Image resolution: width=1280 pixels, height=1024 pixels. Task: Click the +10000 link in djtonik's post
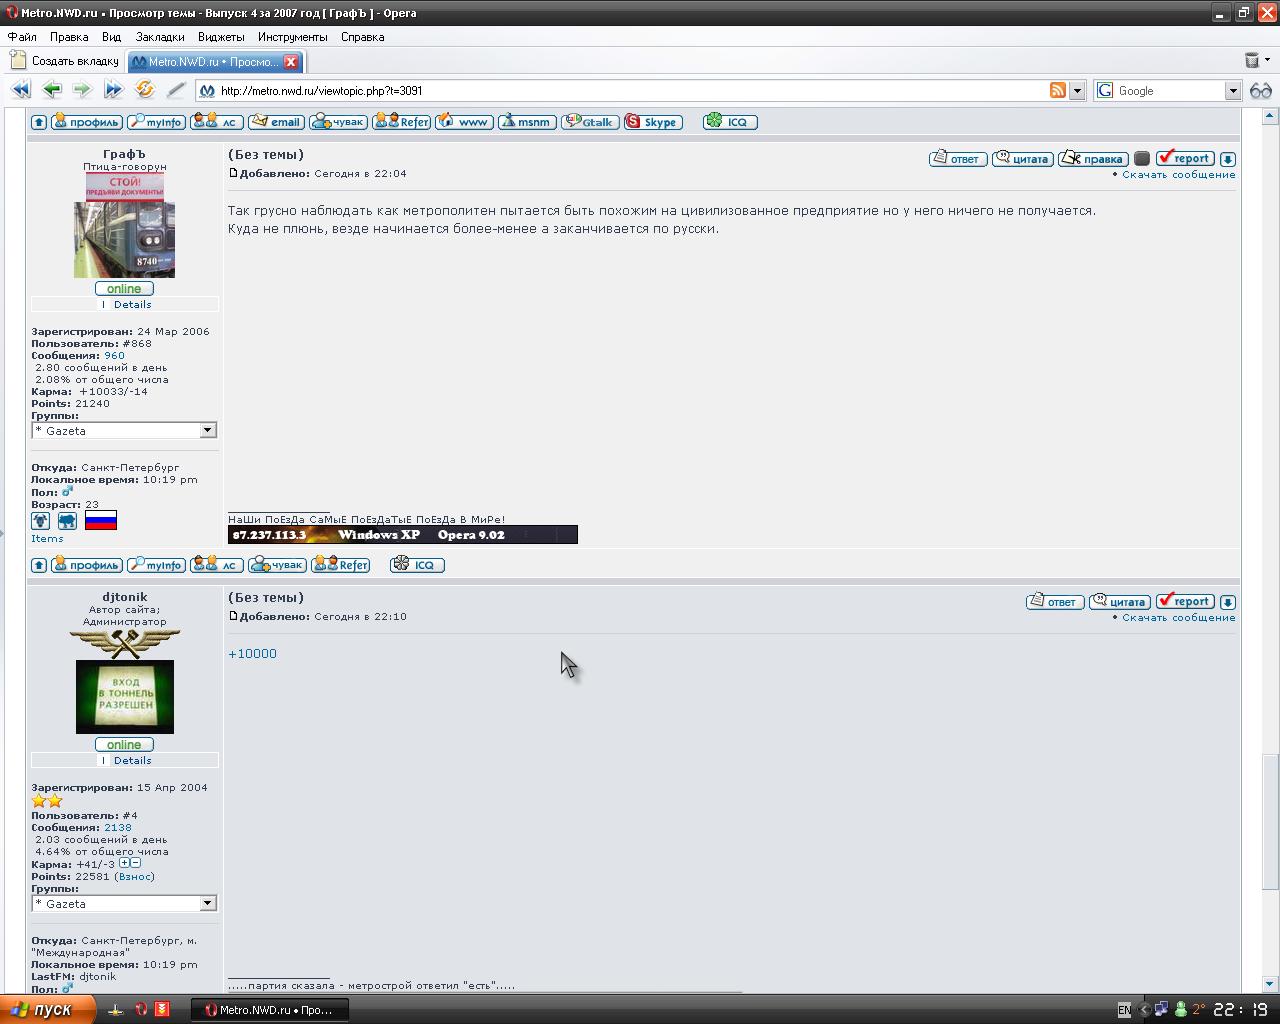tap(252, 654)
